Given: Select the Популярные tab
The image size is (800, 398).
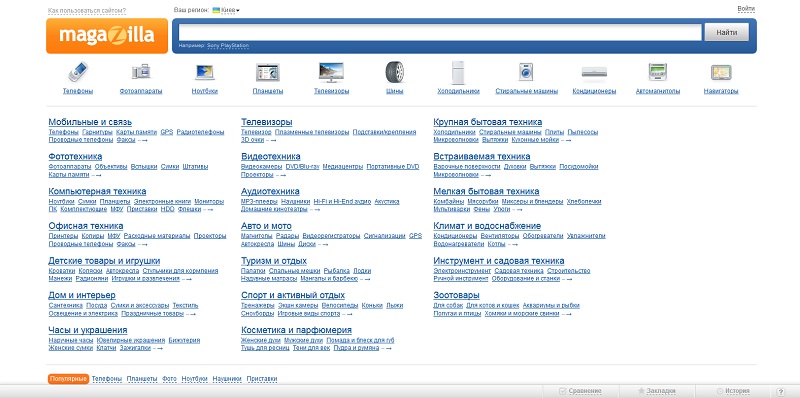Looking at the screenshot, I should [68, 379].
